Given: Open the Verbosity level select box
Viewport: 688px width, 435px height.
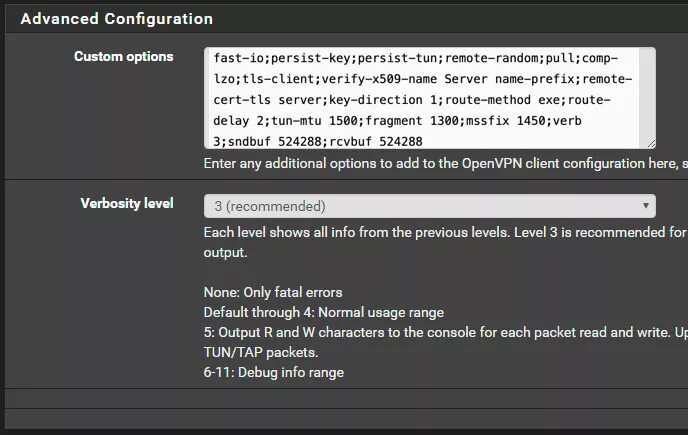Looking at the screenshot, I should tap(430, 207).
